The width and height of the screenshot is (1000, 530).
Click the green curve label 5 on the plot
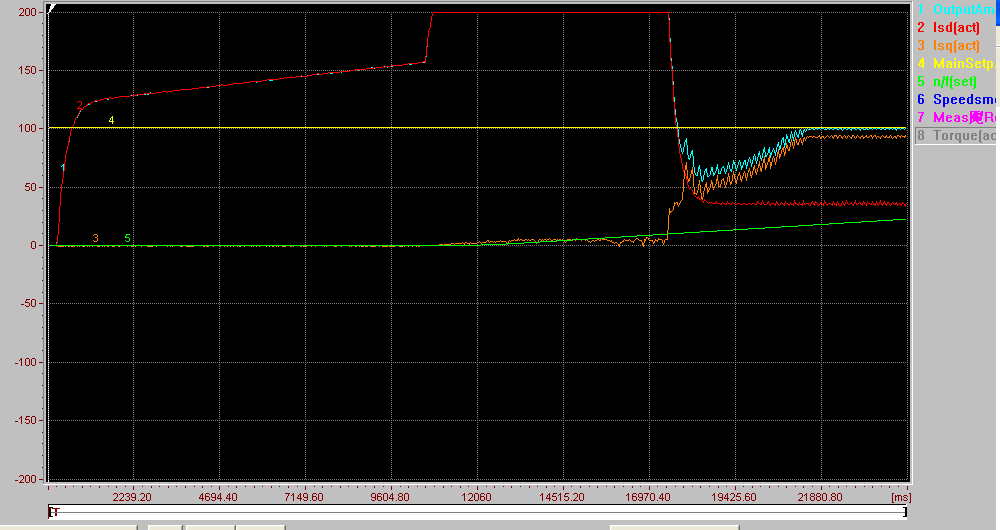coord(128,238)
